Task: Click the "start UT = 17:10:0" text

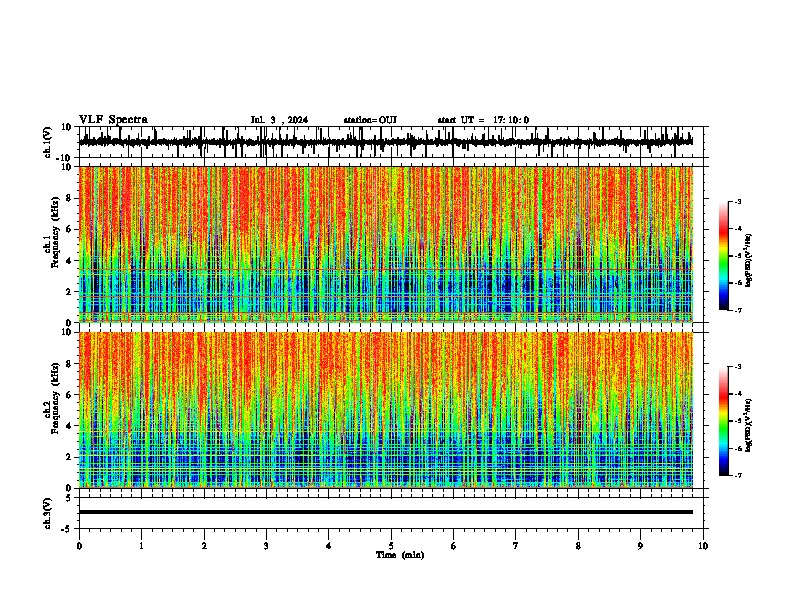Action: [483, 120]
